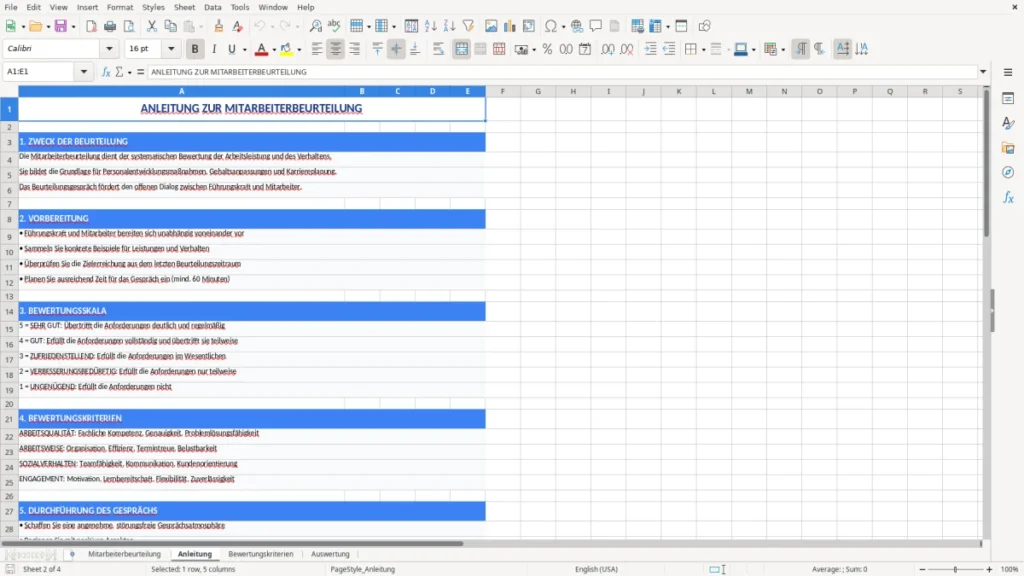Open font color dropdown arrow
Screen dimensions: 1024x576
[x=274, y=49]
